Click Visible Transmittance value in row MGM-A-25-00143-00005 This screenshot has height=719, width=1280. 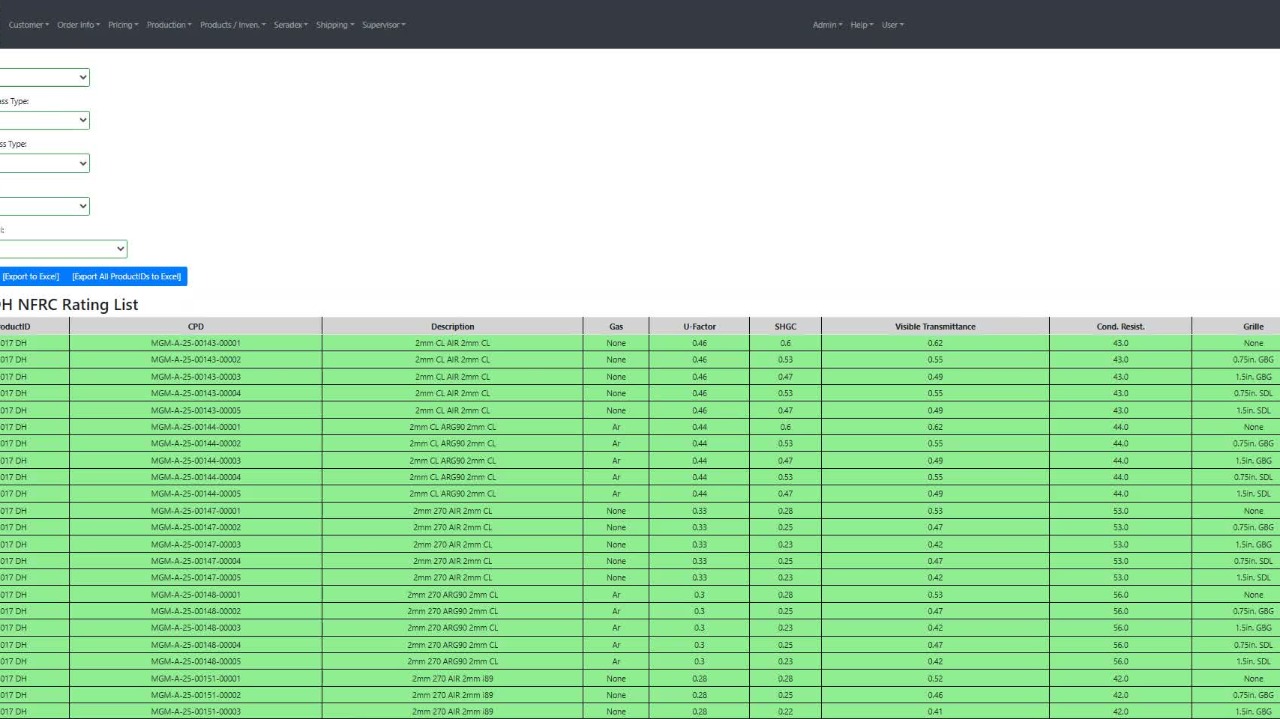[x=935, y=410]
